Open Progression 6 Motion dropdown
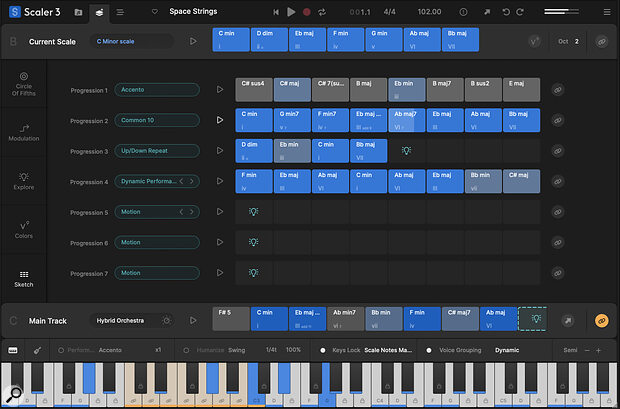Image resolution: width=620 pixels, height=409 pixels. click(x=157, y=242)
